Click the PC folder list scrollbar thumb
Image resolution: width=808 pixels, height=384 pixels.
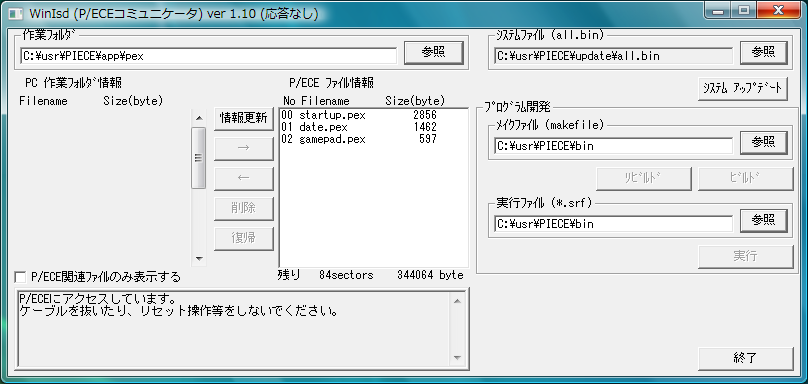click(199, 158)
